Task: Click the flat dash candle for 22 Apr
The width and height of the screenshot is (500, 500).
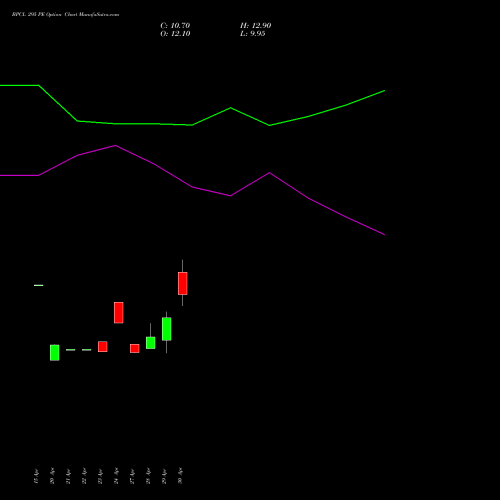Action: click(x=87, y=350)
